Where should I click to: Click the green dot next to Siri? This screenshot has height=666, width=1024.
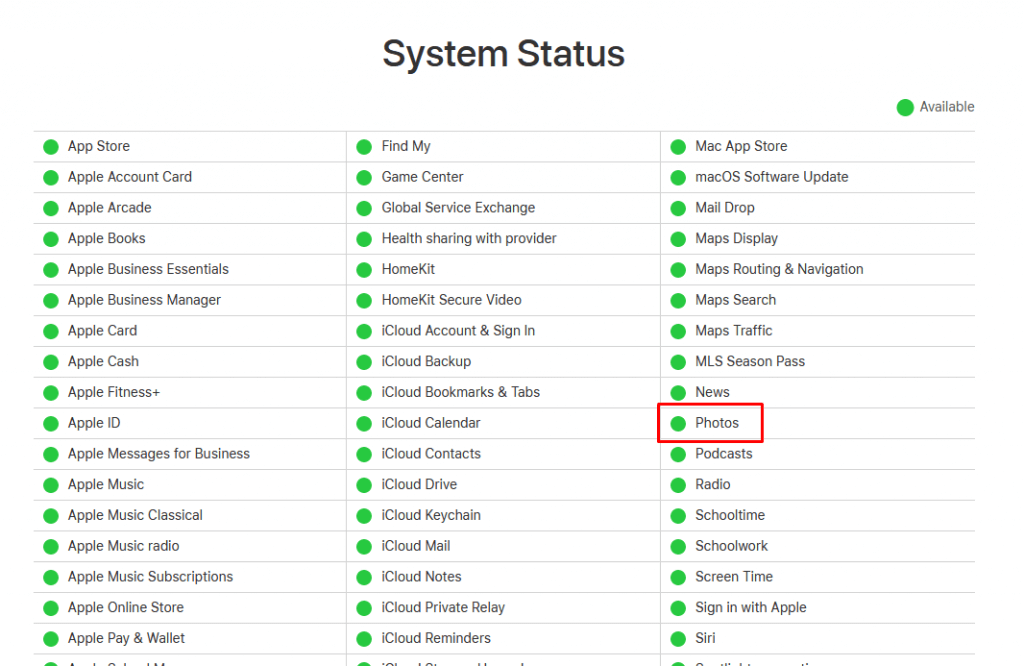(679, 639)
